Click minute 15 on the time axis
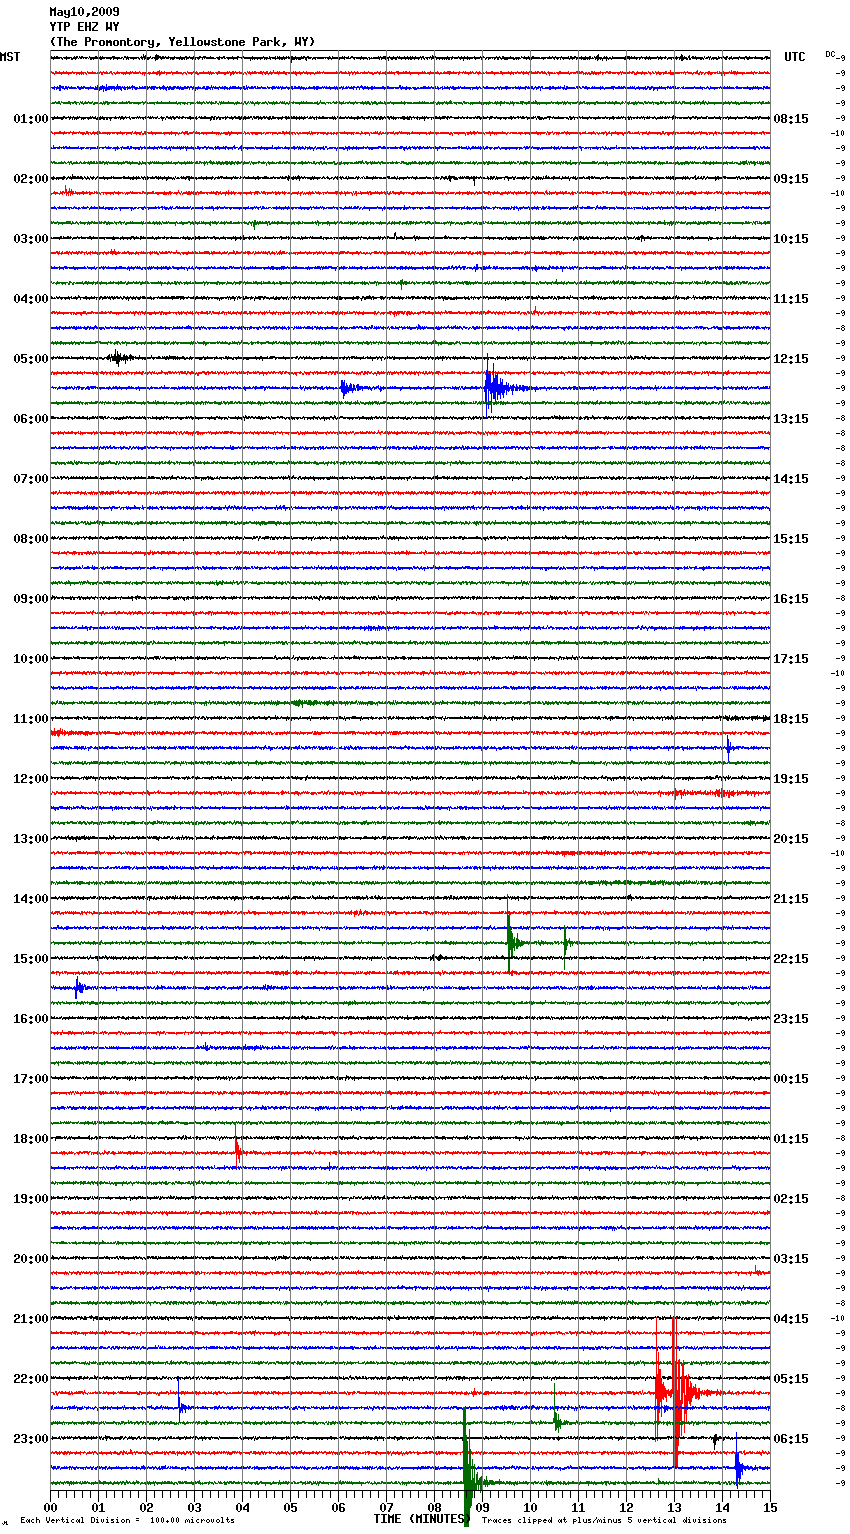Viewport: 850px width, 1534px height. click(770, 1507)
